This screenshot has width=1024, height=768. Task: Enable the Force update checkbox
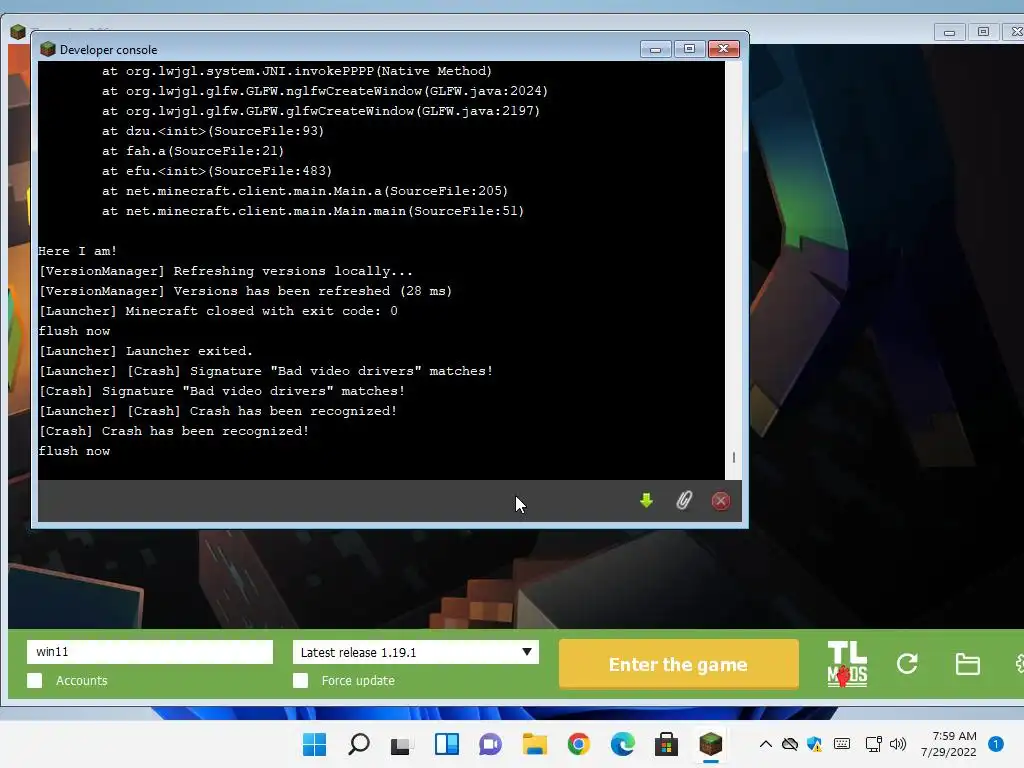coord(300,680)
